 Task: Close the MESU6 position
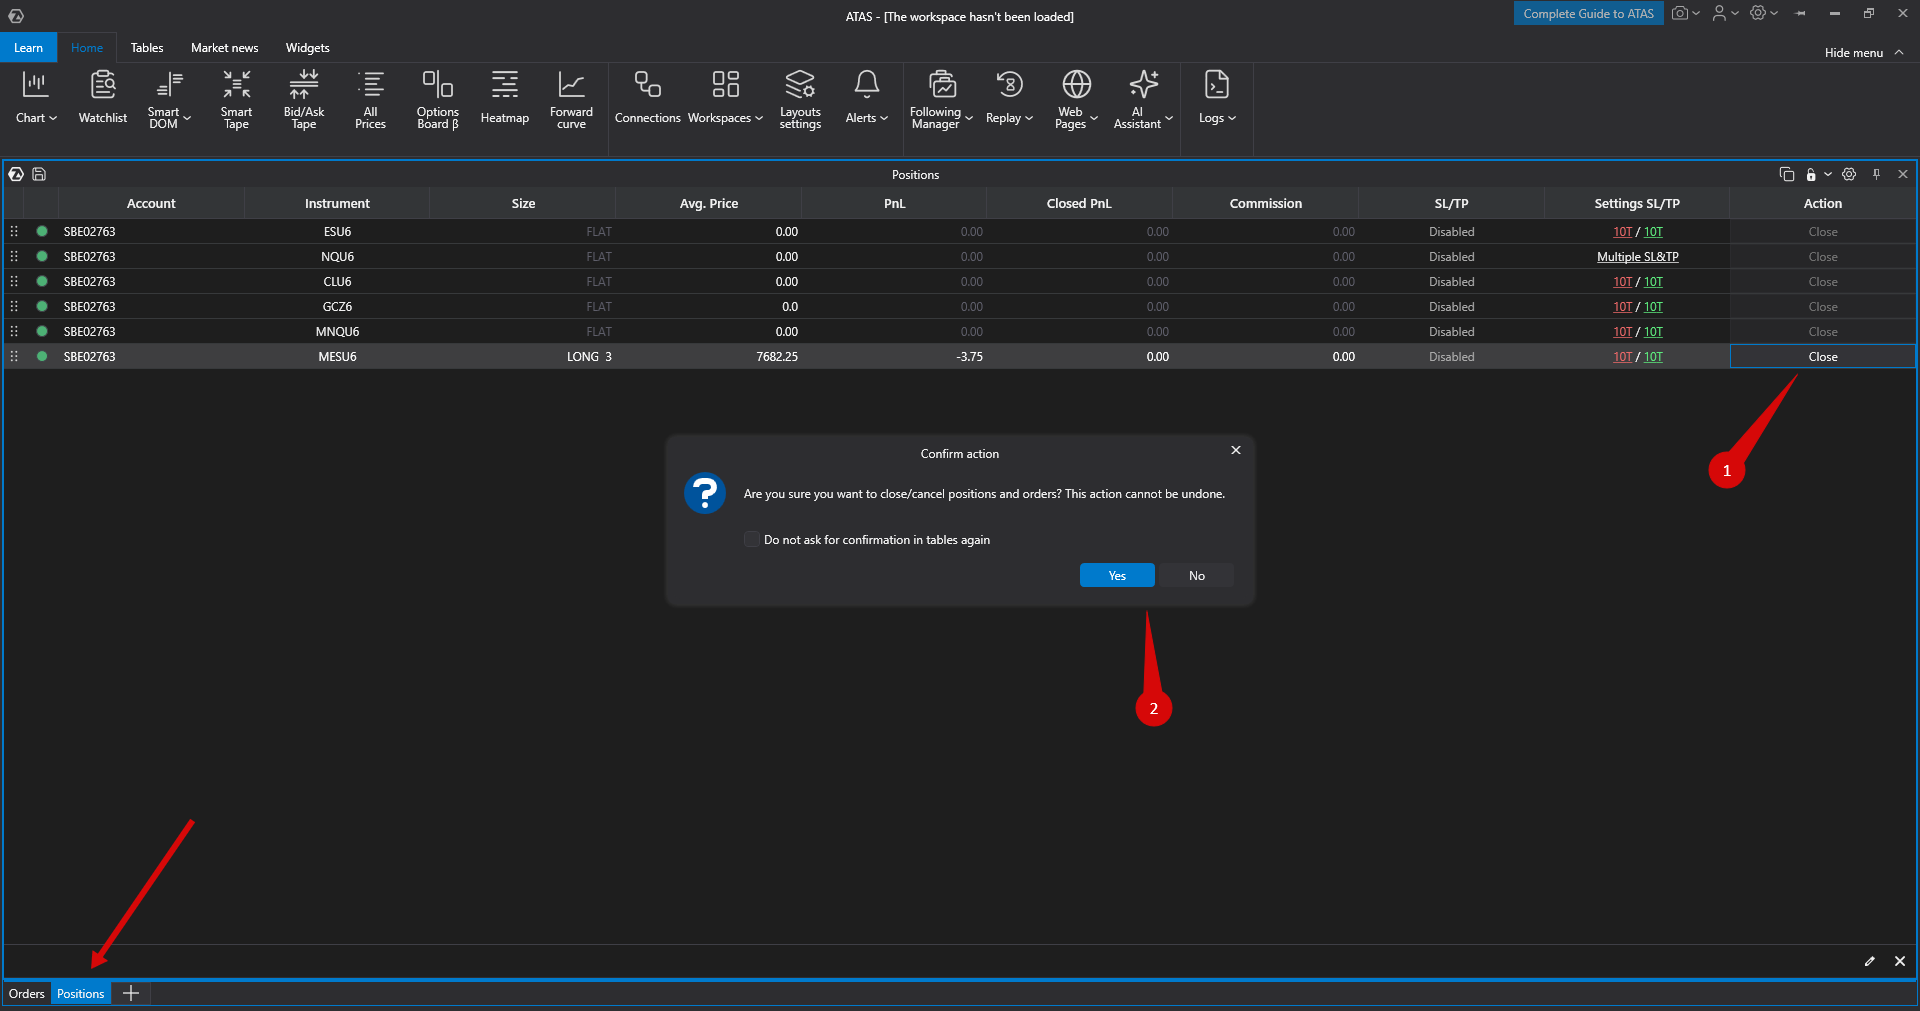point(1823,356)
